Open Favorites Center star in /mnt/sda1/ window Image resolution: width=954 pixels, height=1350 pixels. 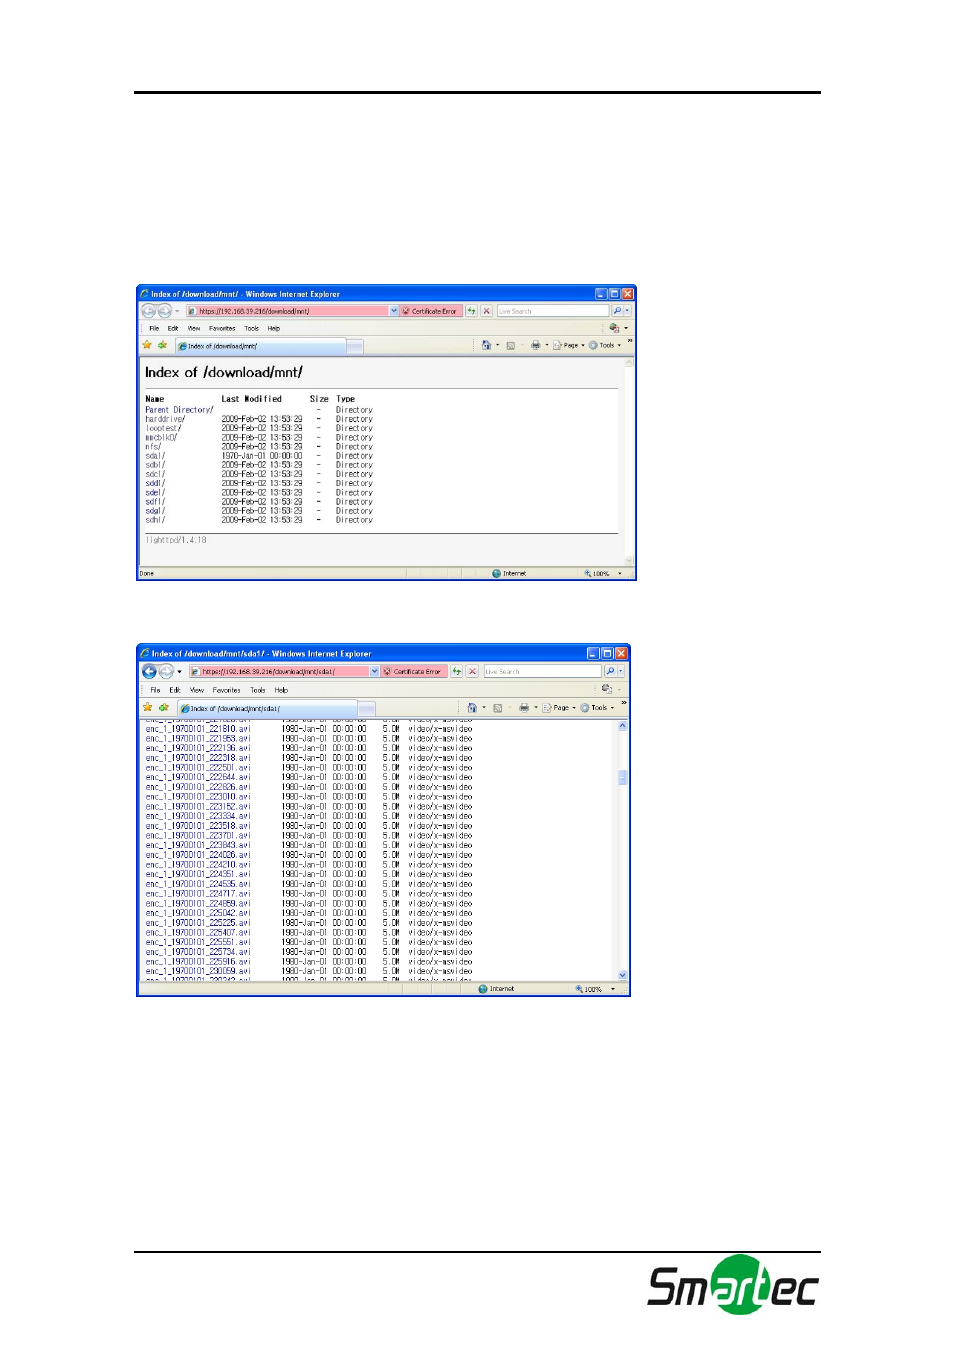click(148, 707)
